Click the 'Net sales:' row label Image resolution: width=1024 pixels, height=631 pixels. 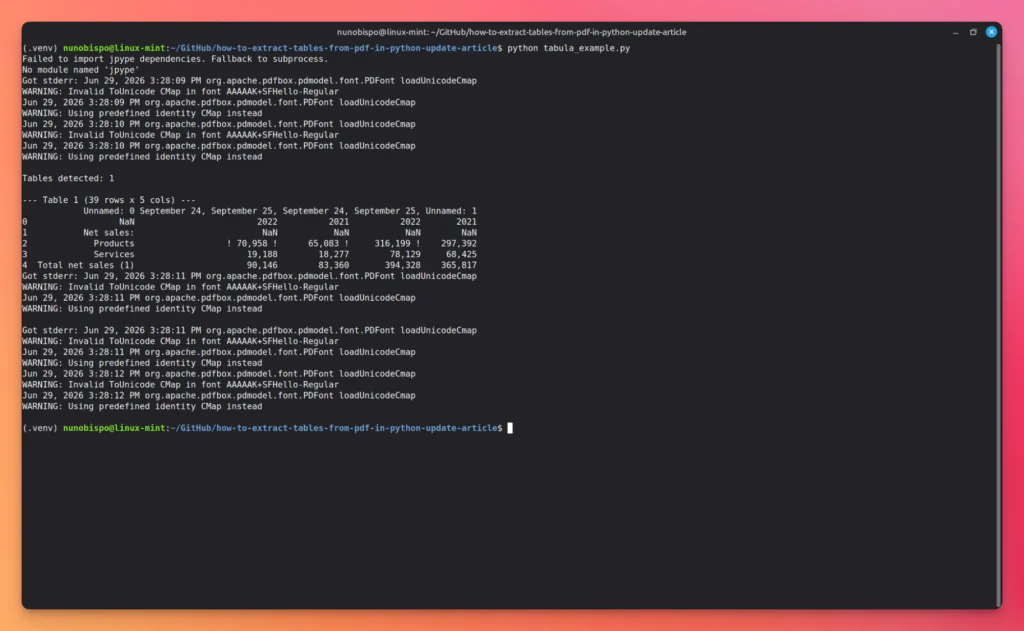click(108, 233)
